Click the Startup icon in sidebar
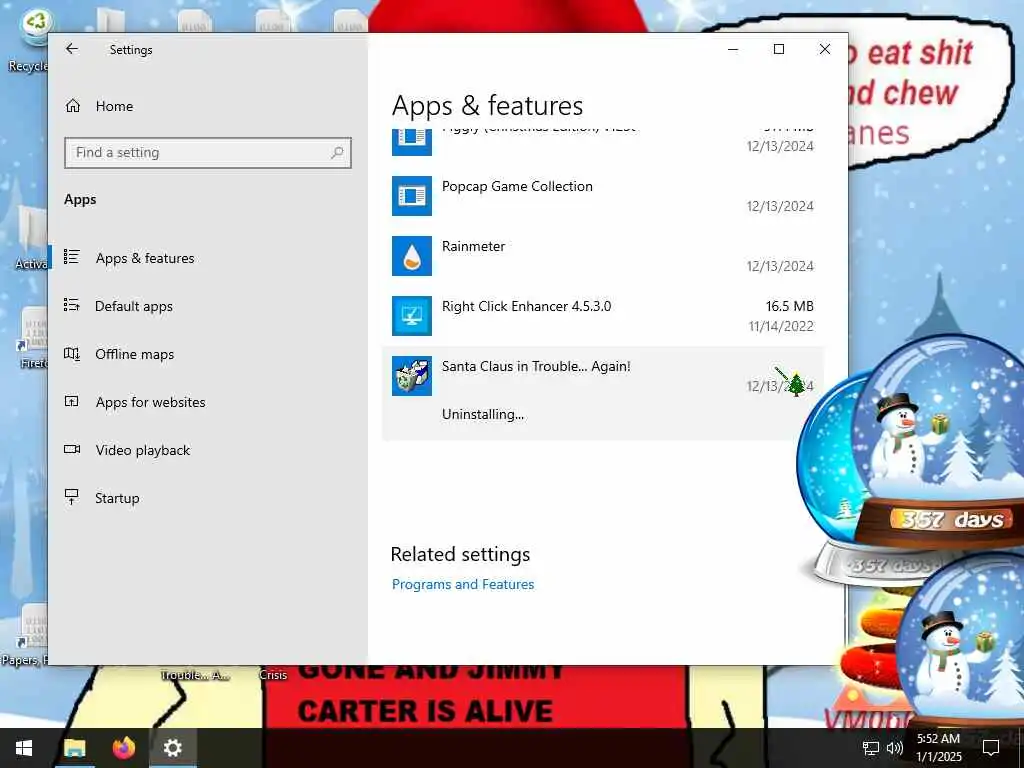1024x768 pixels. click(x=72, y=497)
